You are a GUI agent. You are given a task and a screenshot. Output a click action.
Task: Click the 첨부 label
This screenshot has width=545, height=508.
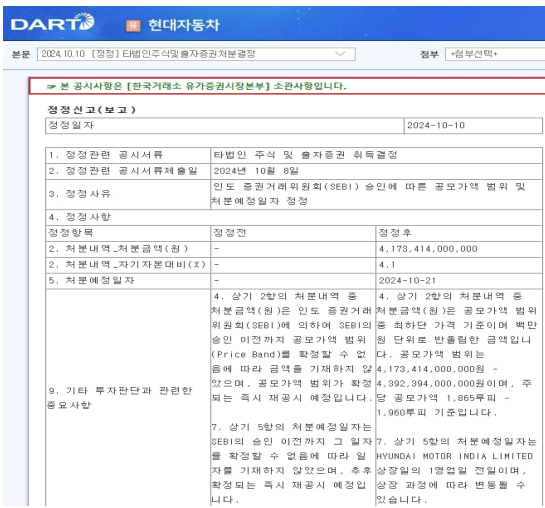point(429,54)
